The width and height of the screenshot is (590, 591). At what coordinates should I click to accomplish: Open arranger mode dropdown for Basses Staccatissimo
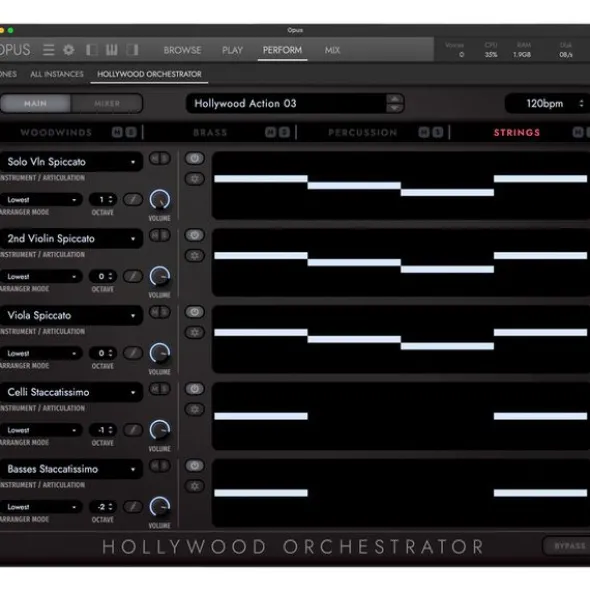coord(41,507)
